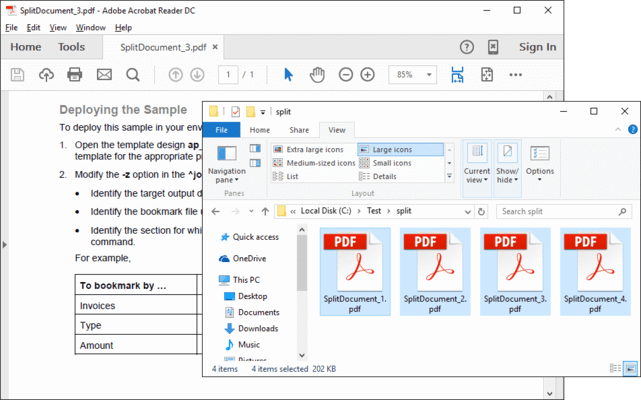
Task: Click the arrow Selection tool
Action: 288,75
